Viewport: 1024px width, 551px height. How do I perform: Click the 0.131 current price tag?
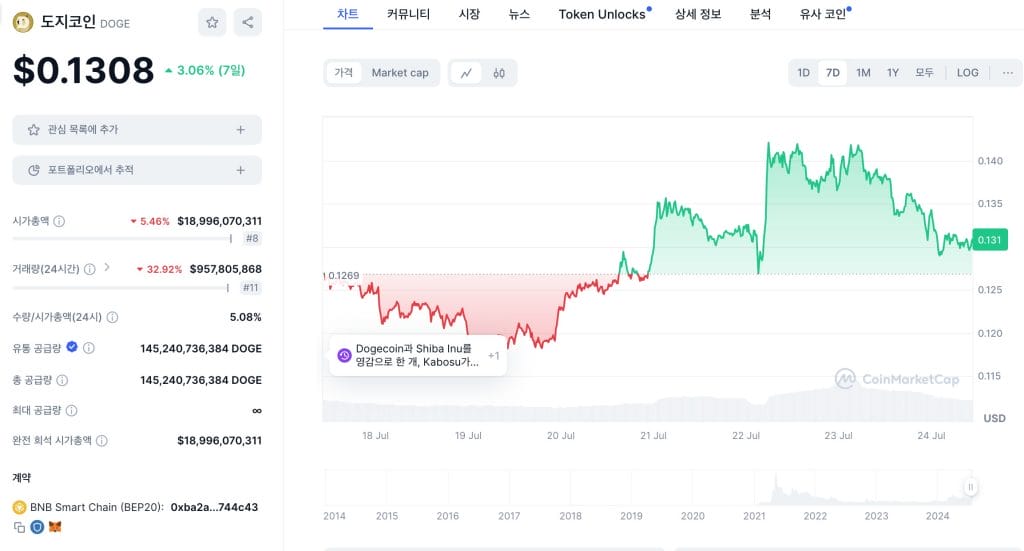[989, 240]
